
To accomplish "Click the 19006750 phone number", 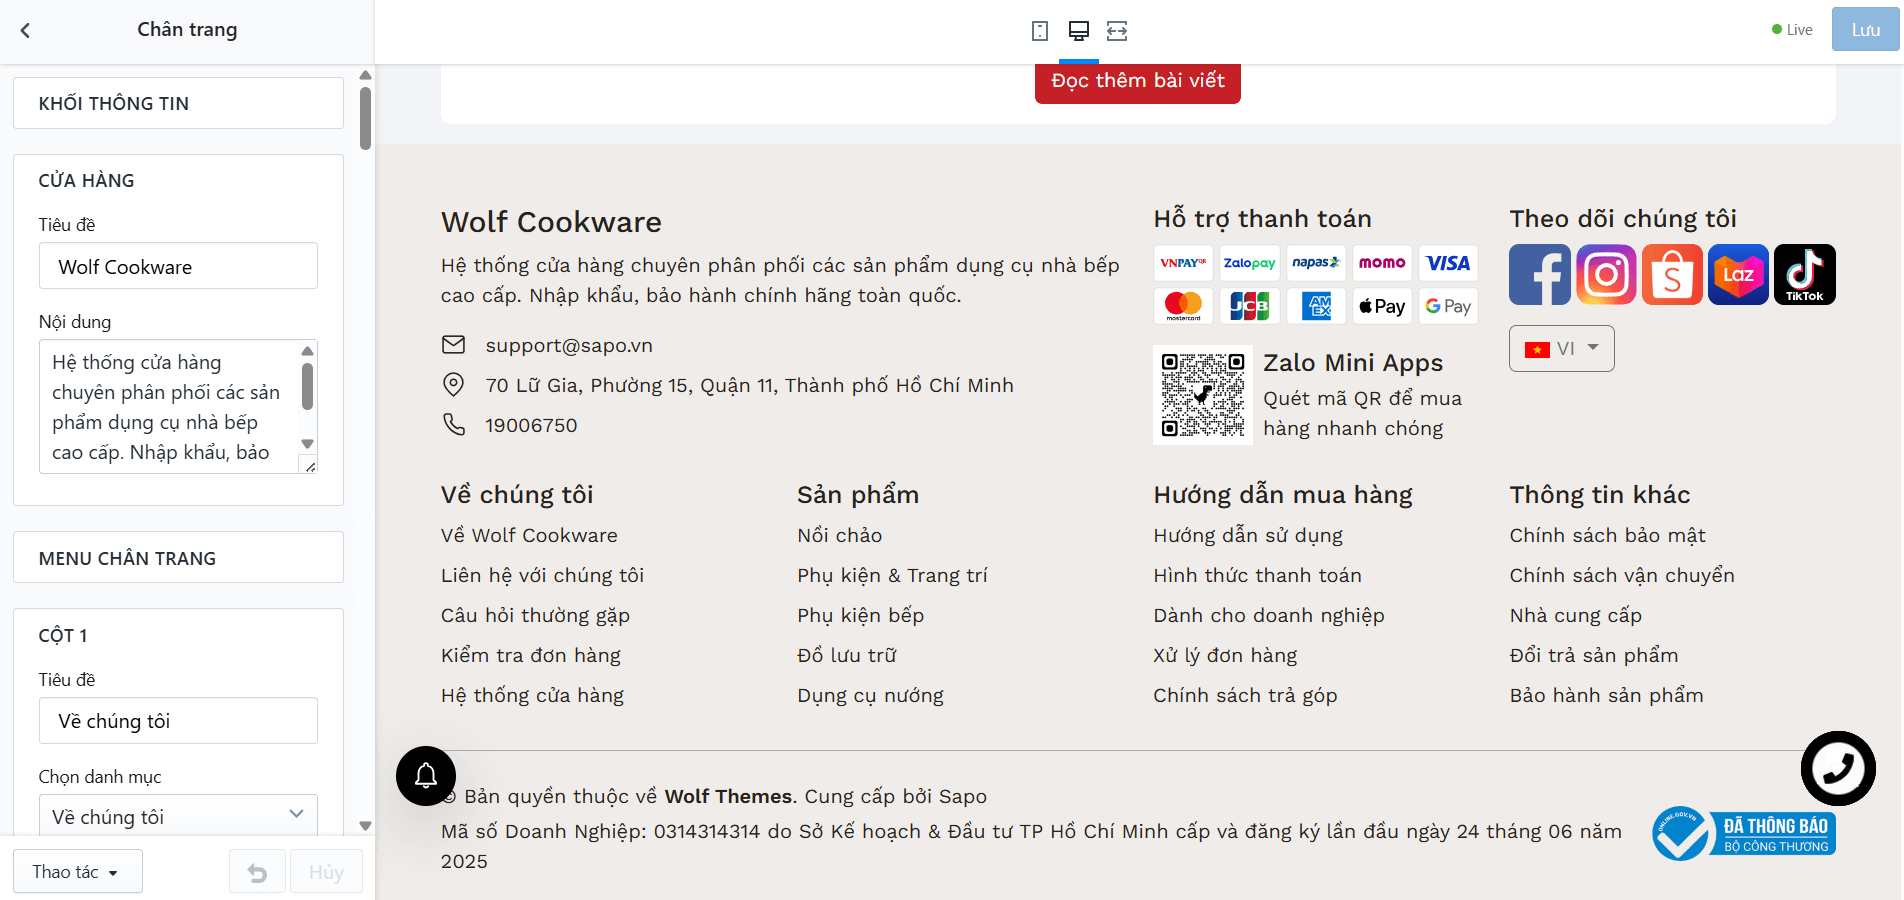I will pos(531,425).
